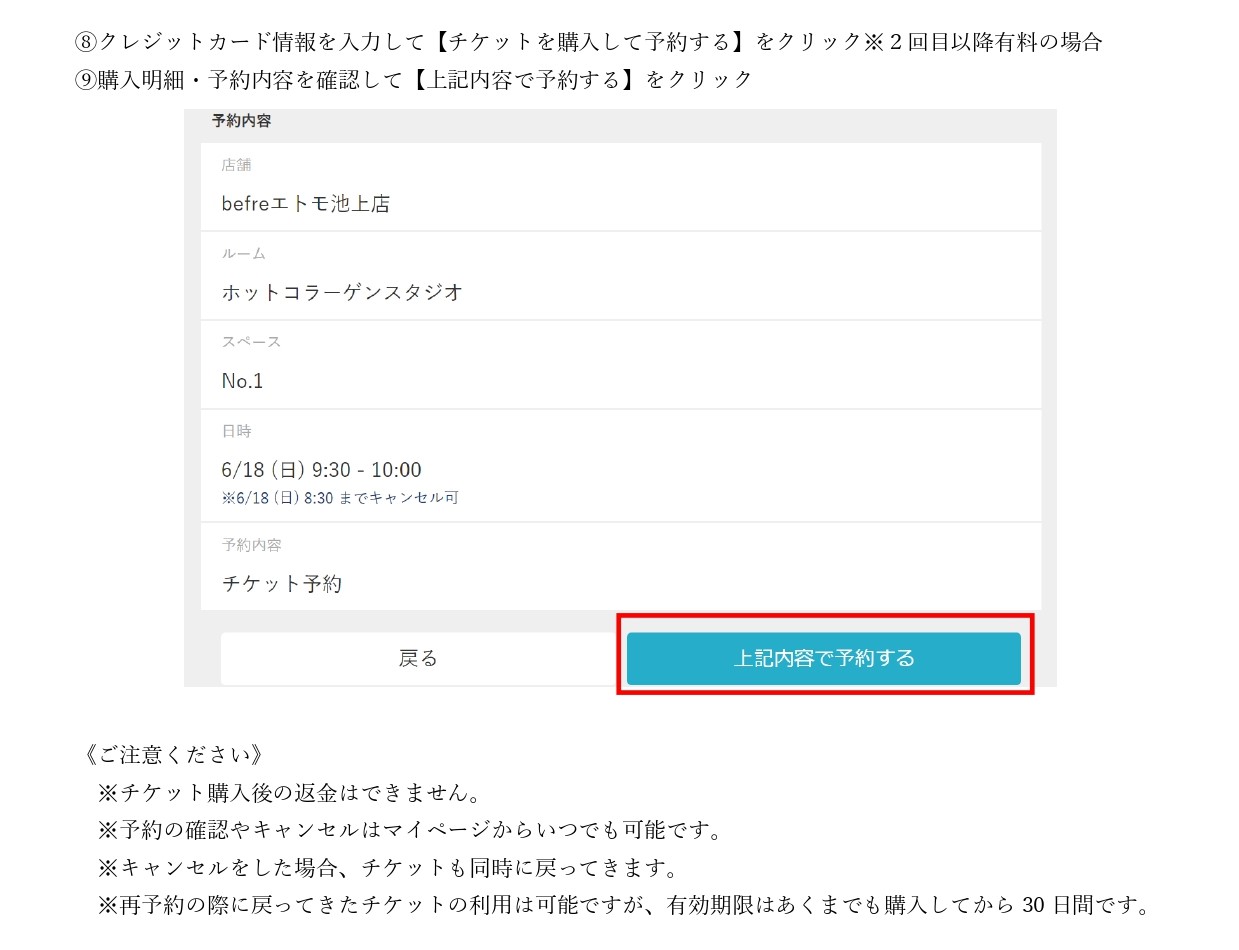Screen dimensions: 1239x950
Task: Click the step ⑨ confirmation instruction line
Action: (x=414, y=80)
